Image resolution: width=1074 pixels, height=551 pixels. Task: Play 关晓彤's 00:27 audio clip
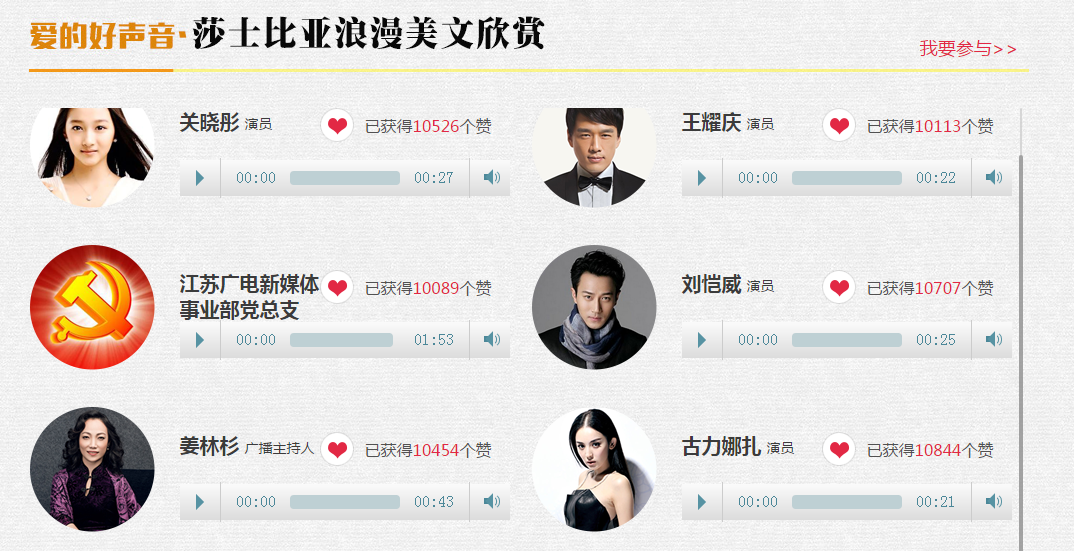[200, 178]
